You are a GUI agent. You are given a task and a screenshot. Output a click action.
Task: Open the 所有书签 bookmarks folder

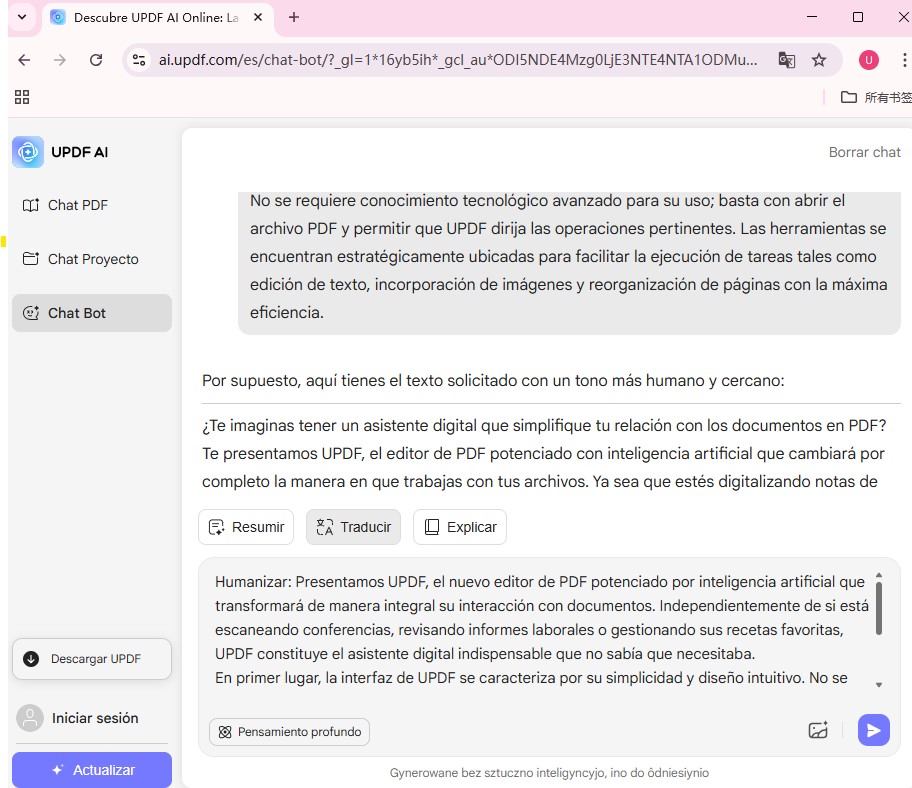(876, 97)
